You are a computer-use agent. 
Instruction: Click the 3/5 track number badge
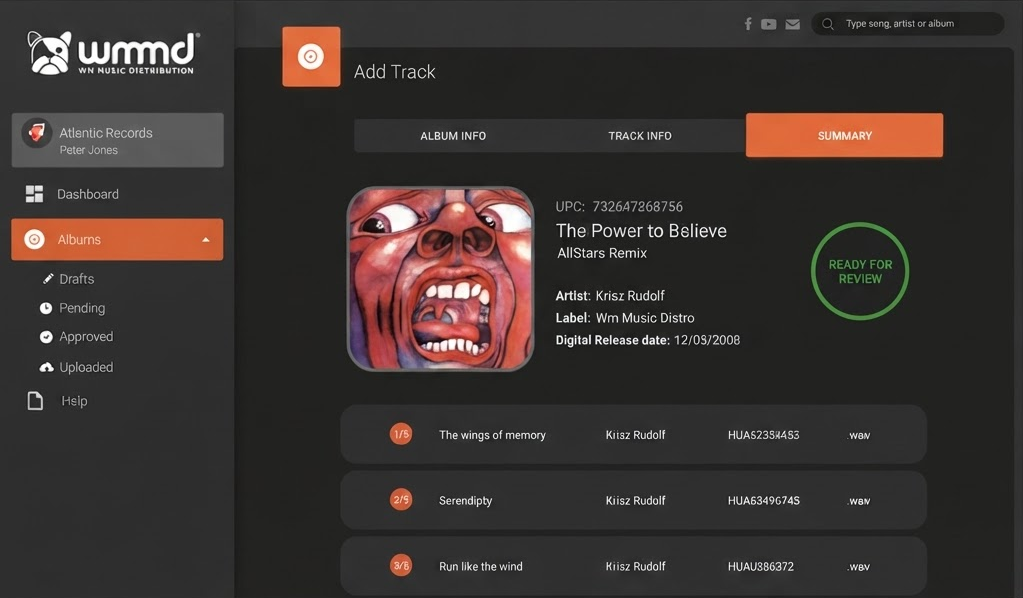pyautogui.click(x=401, y=565)
